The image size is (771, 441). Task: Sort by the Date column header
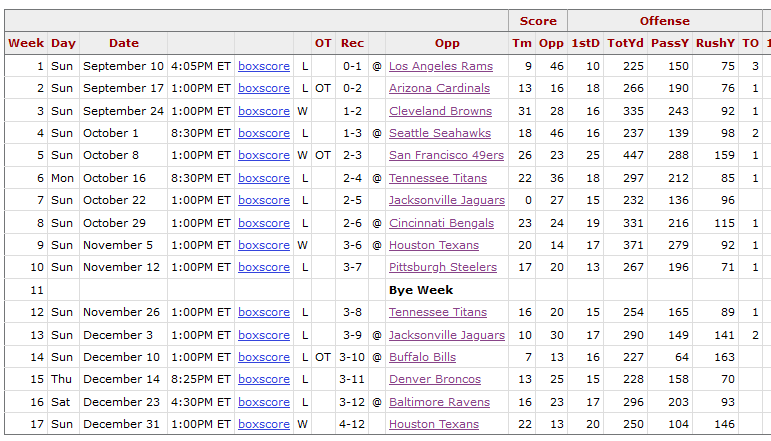[x=123, y=43]
